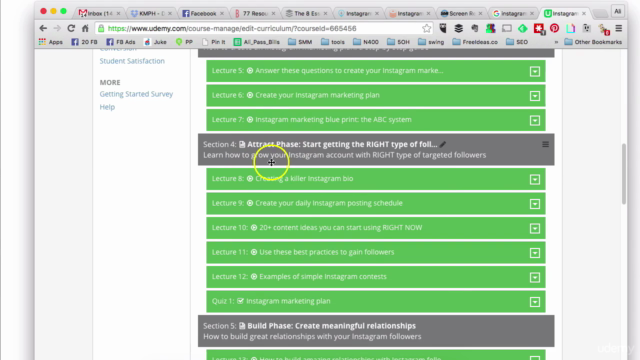This screenshot has width=640, height=360.
Task: Bookmark this page with the star icon
Action: click(427, 28)
